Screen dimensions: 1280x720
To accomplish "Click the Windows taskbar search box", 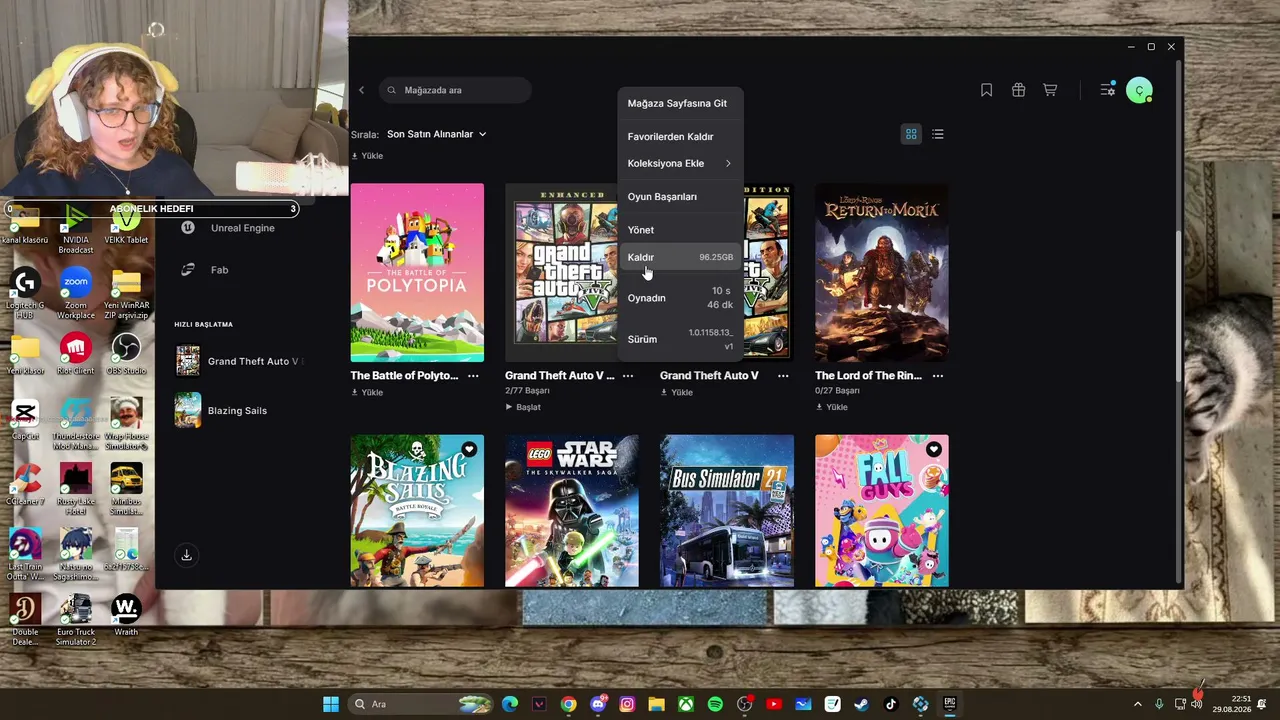I will pos(420,704).
